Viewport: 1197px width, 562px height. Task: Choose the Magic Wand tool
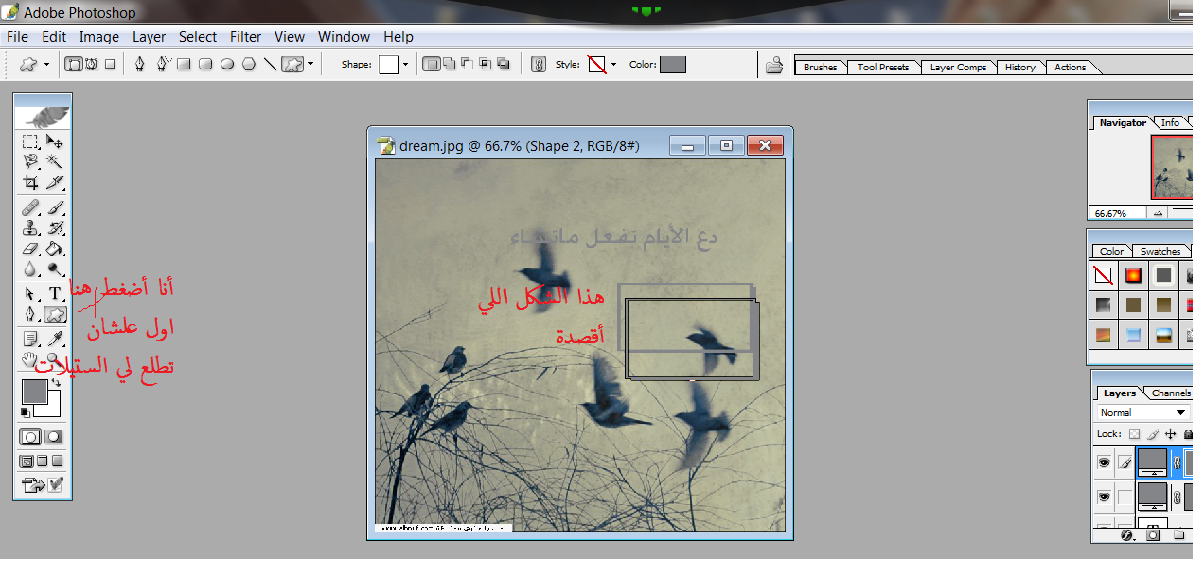(x=55, y=162)
